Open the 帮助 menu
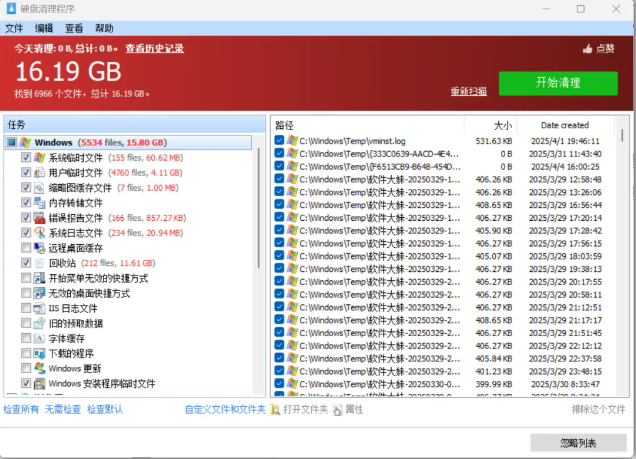 point(104,28)
